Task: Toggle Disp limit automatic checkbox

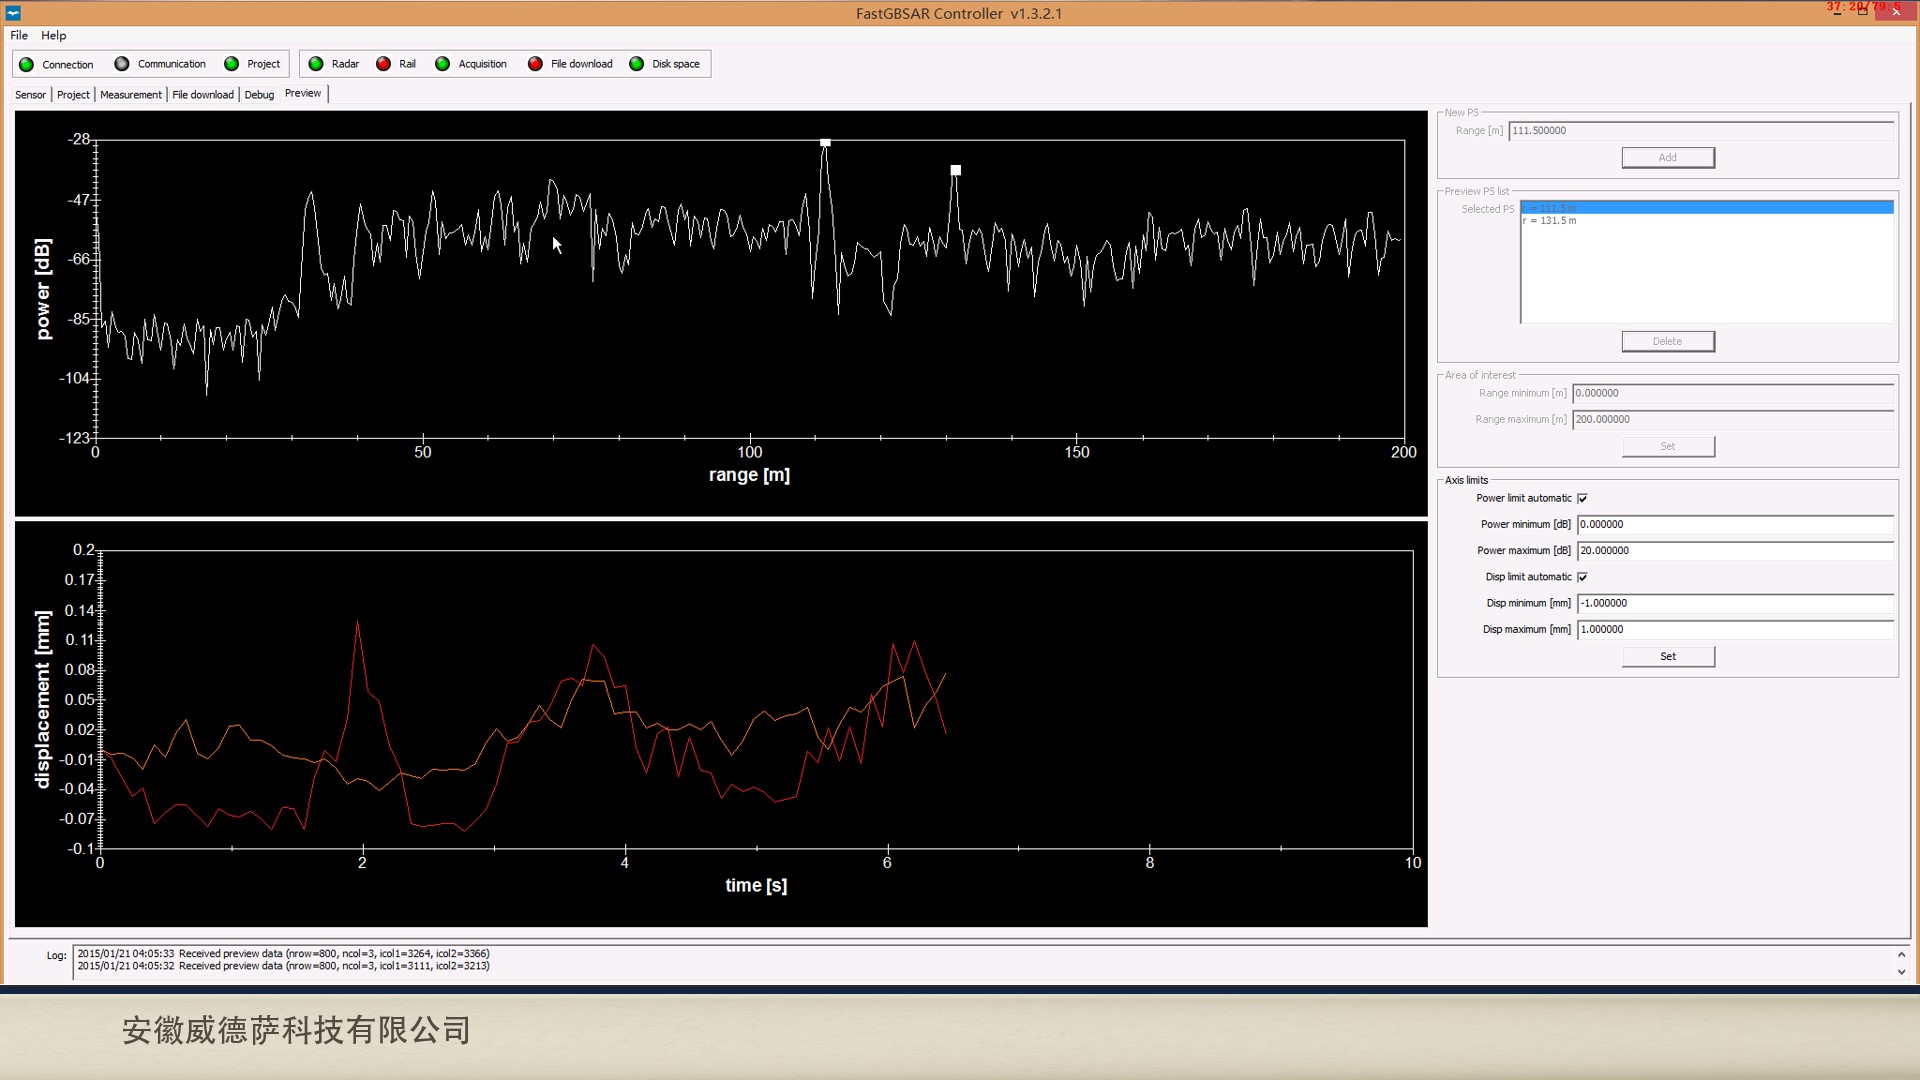Action: tap(1582, 577)
